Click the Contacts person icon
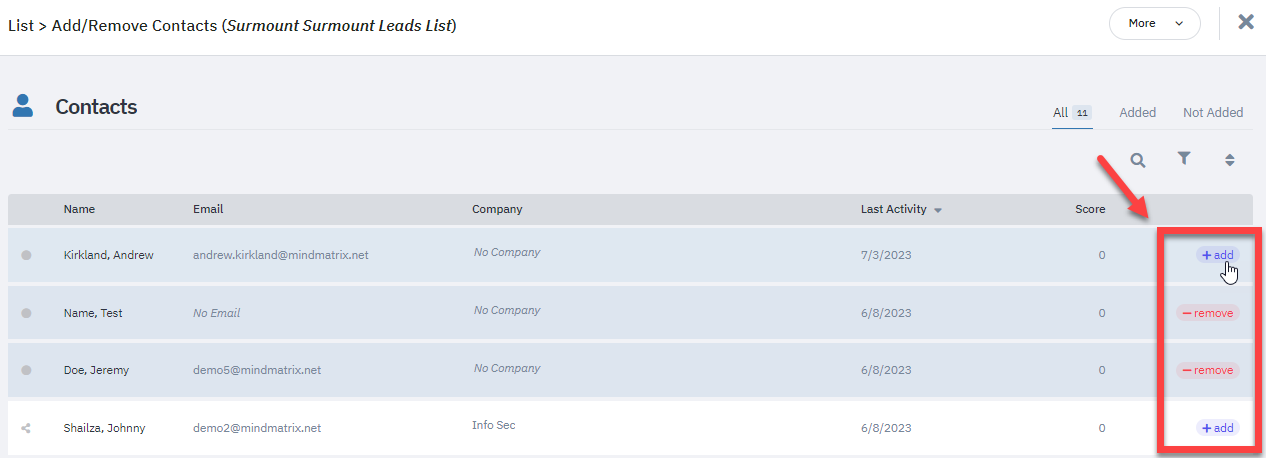 click(x=23, y=106)
